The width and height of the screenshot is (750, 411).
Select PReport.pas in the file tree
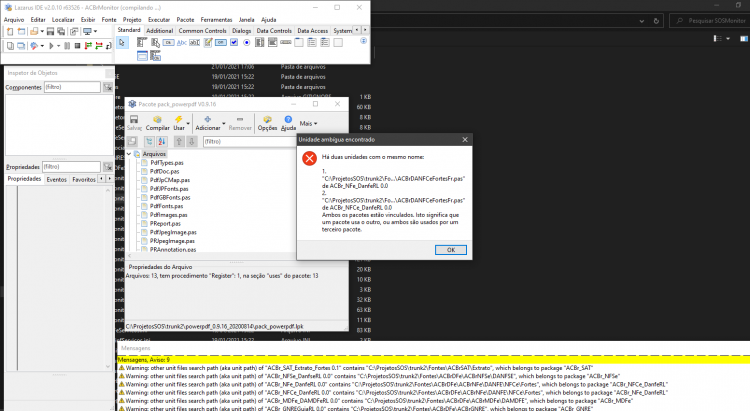[x=165, y=223]
